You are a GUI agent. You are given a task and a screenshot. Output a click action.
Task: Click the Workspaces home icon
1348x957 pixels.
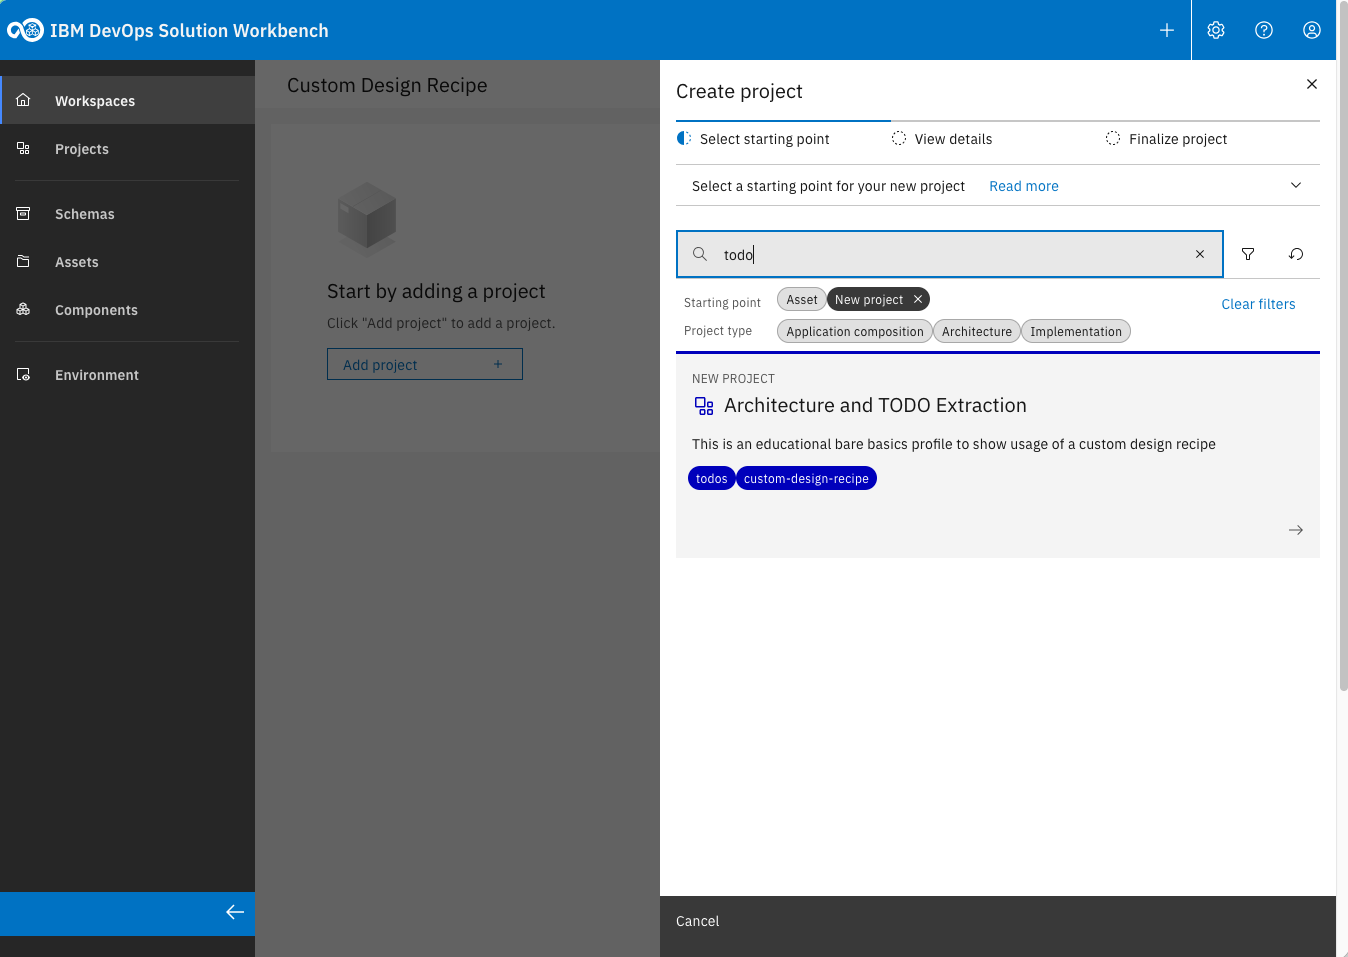tap(23, 100)
